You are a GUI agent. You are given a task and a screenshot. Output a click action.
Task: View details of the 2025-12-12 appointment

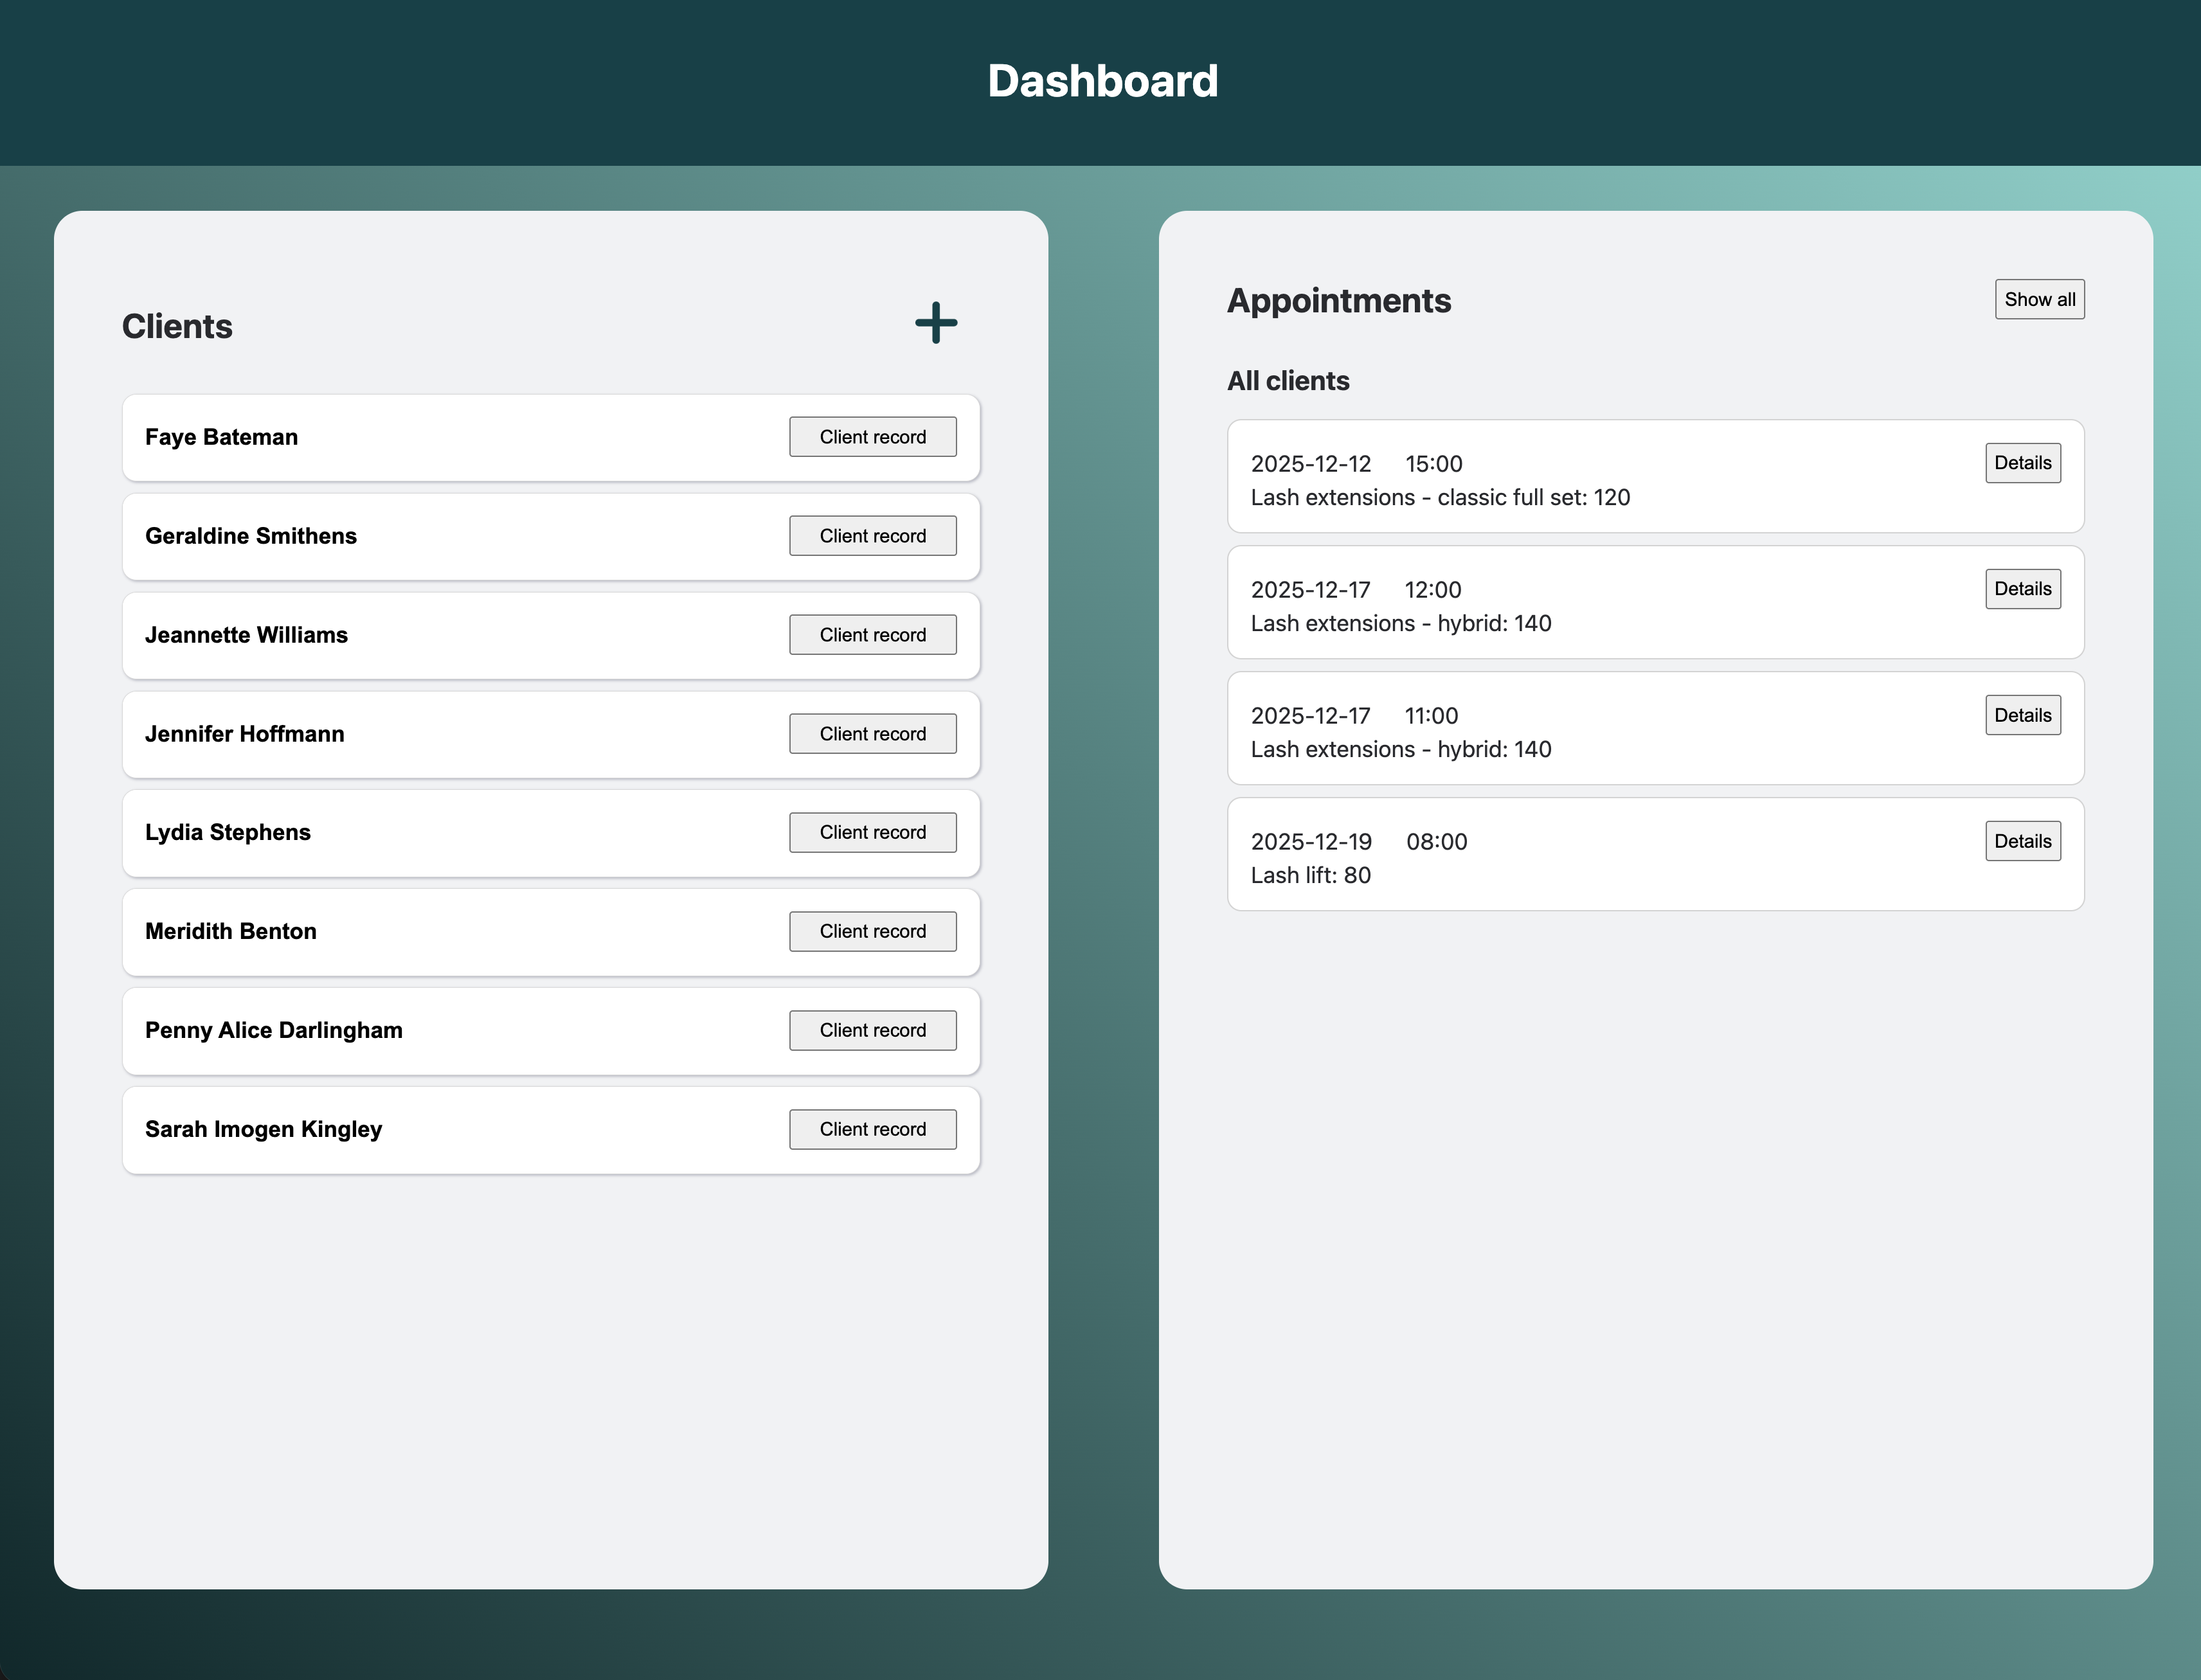point(2022,462)
